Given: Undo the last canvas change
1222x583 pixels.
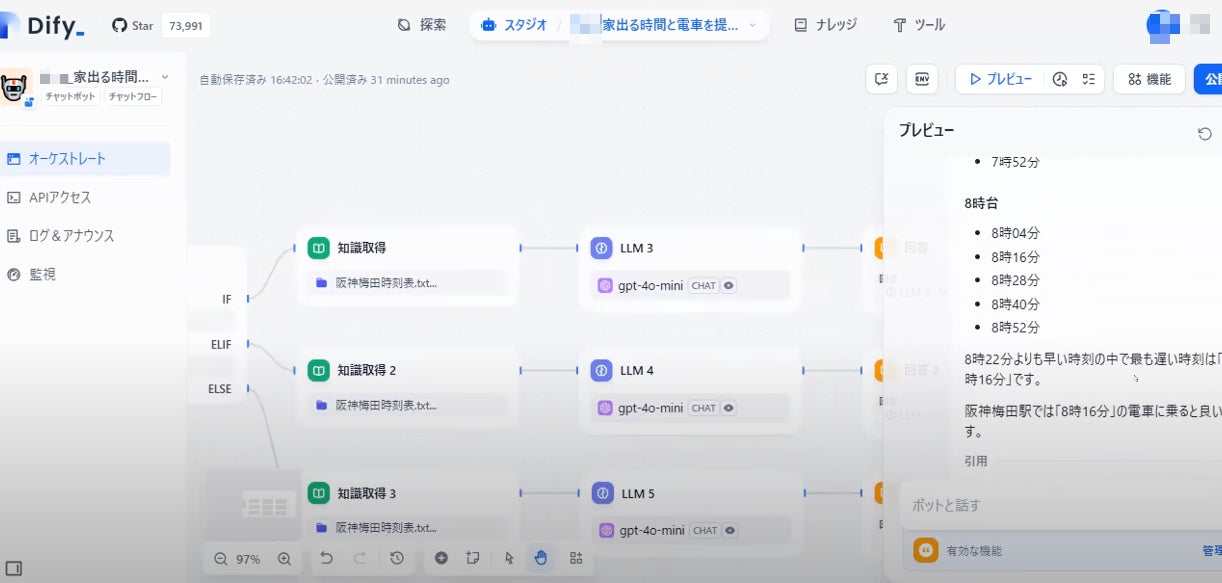Looking at the screenshot, I should click(x=326, y=558).
